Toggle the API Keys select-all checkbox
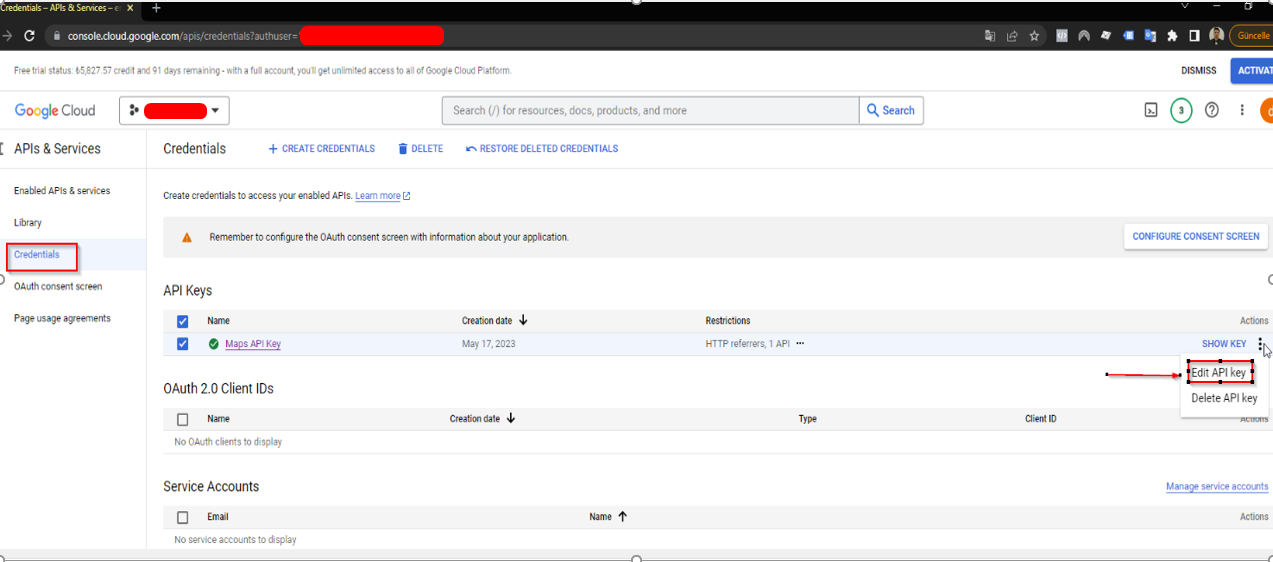The width and height of the screenshot is (1273, 562). click(182, 321)
